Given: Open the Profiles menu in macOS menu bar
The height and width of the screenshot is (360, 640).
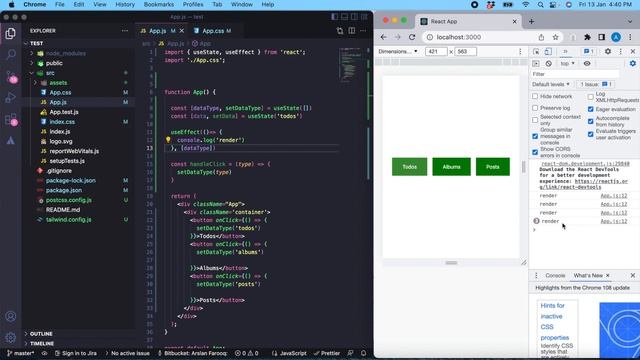Looking at the screenshot, I should coord(193,4).
